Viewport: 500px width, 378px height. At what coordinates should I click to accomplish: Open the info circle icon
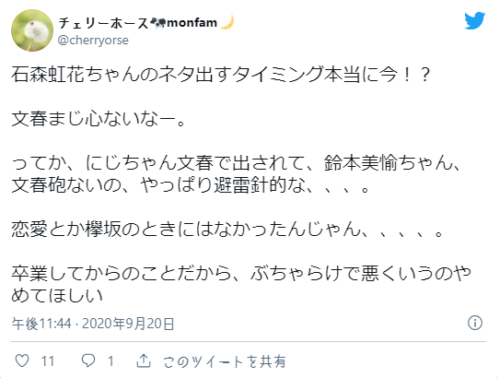(475, 323)
